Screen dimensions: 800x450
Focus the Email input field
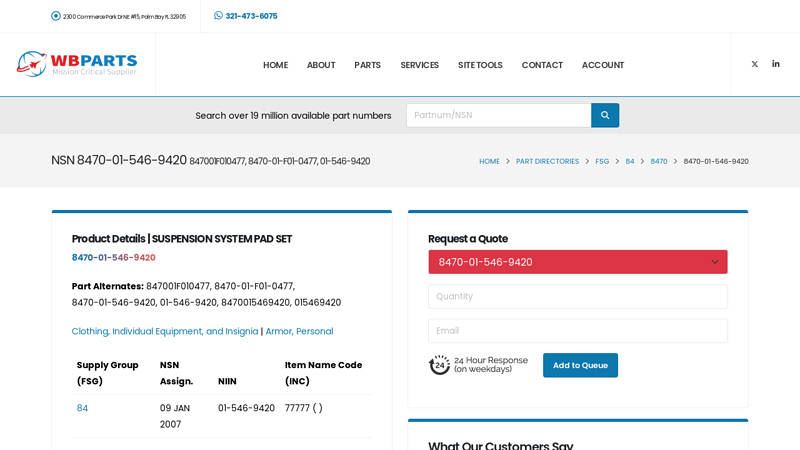click(x=577, y=330)
